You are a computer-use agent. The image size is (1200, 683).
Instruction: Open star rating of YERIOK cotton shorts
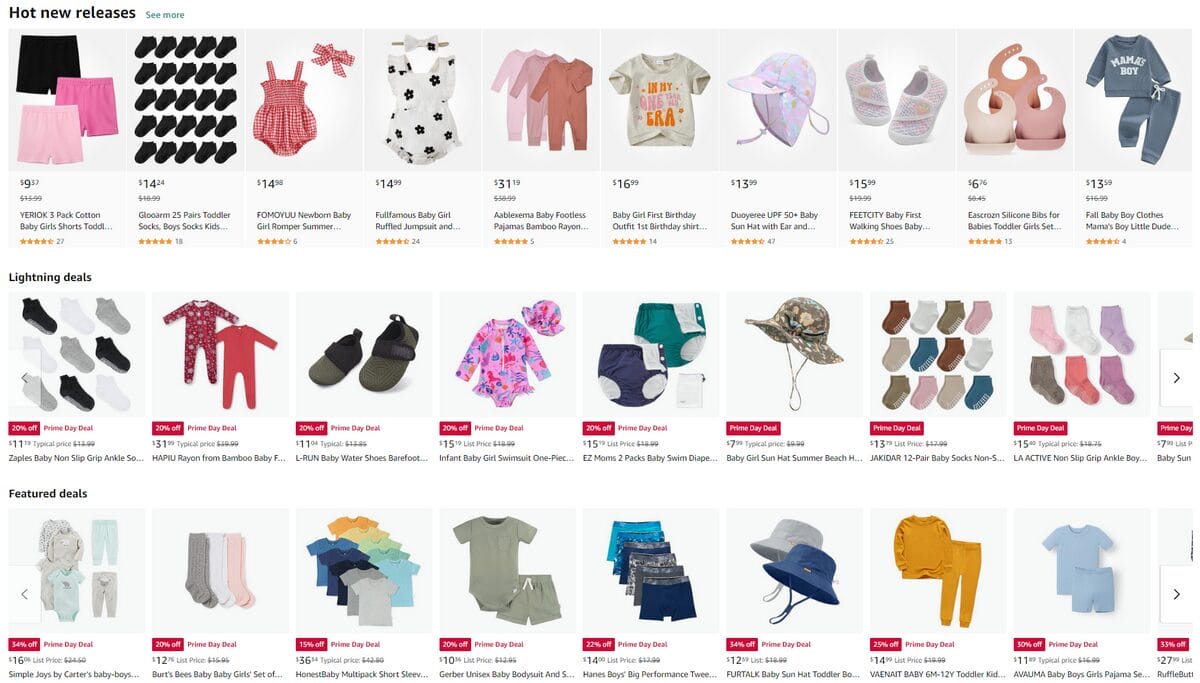pos(36,241)
